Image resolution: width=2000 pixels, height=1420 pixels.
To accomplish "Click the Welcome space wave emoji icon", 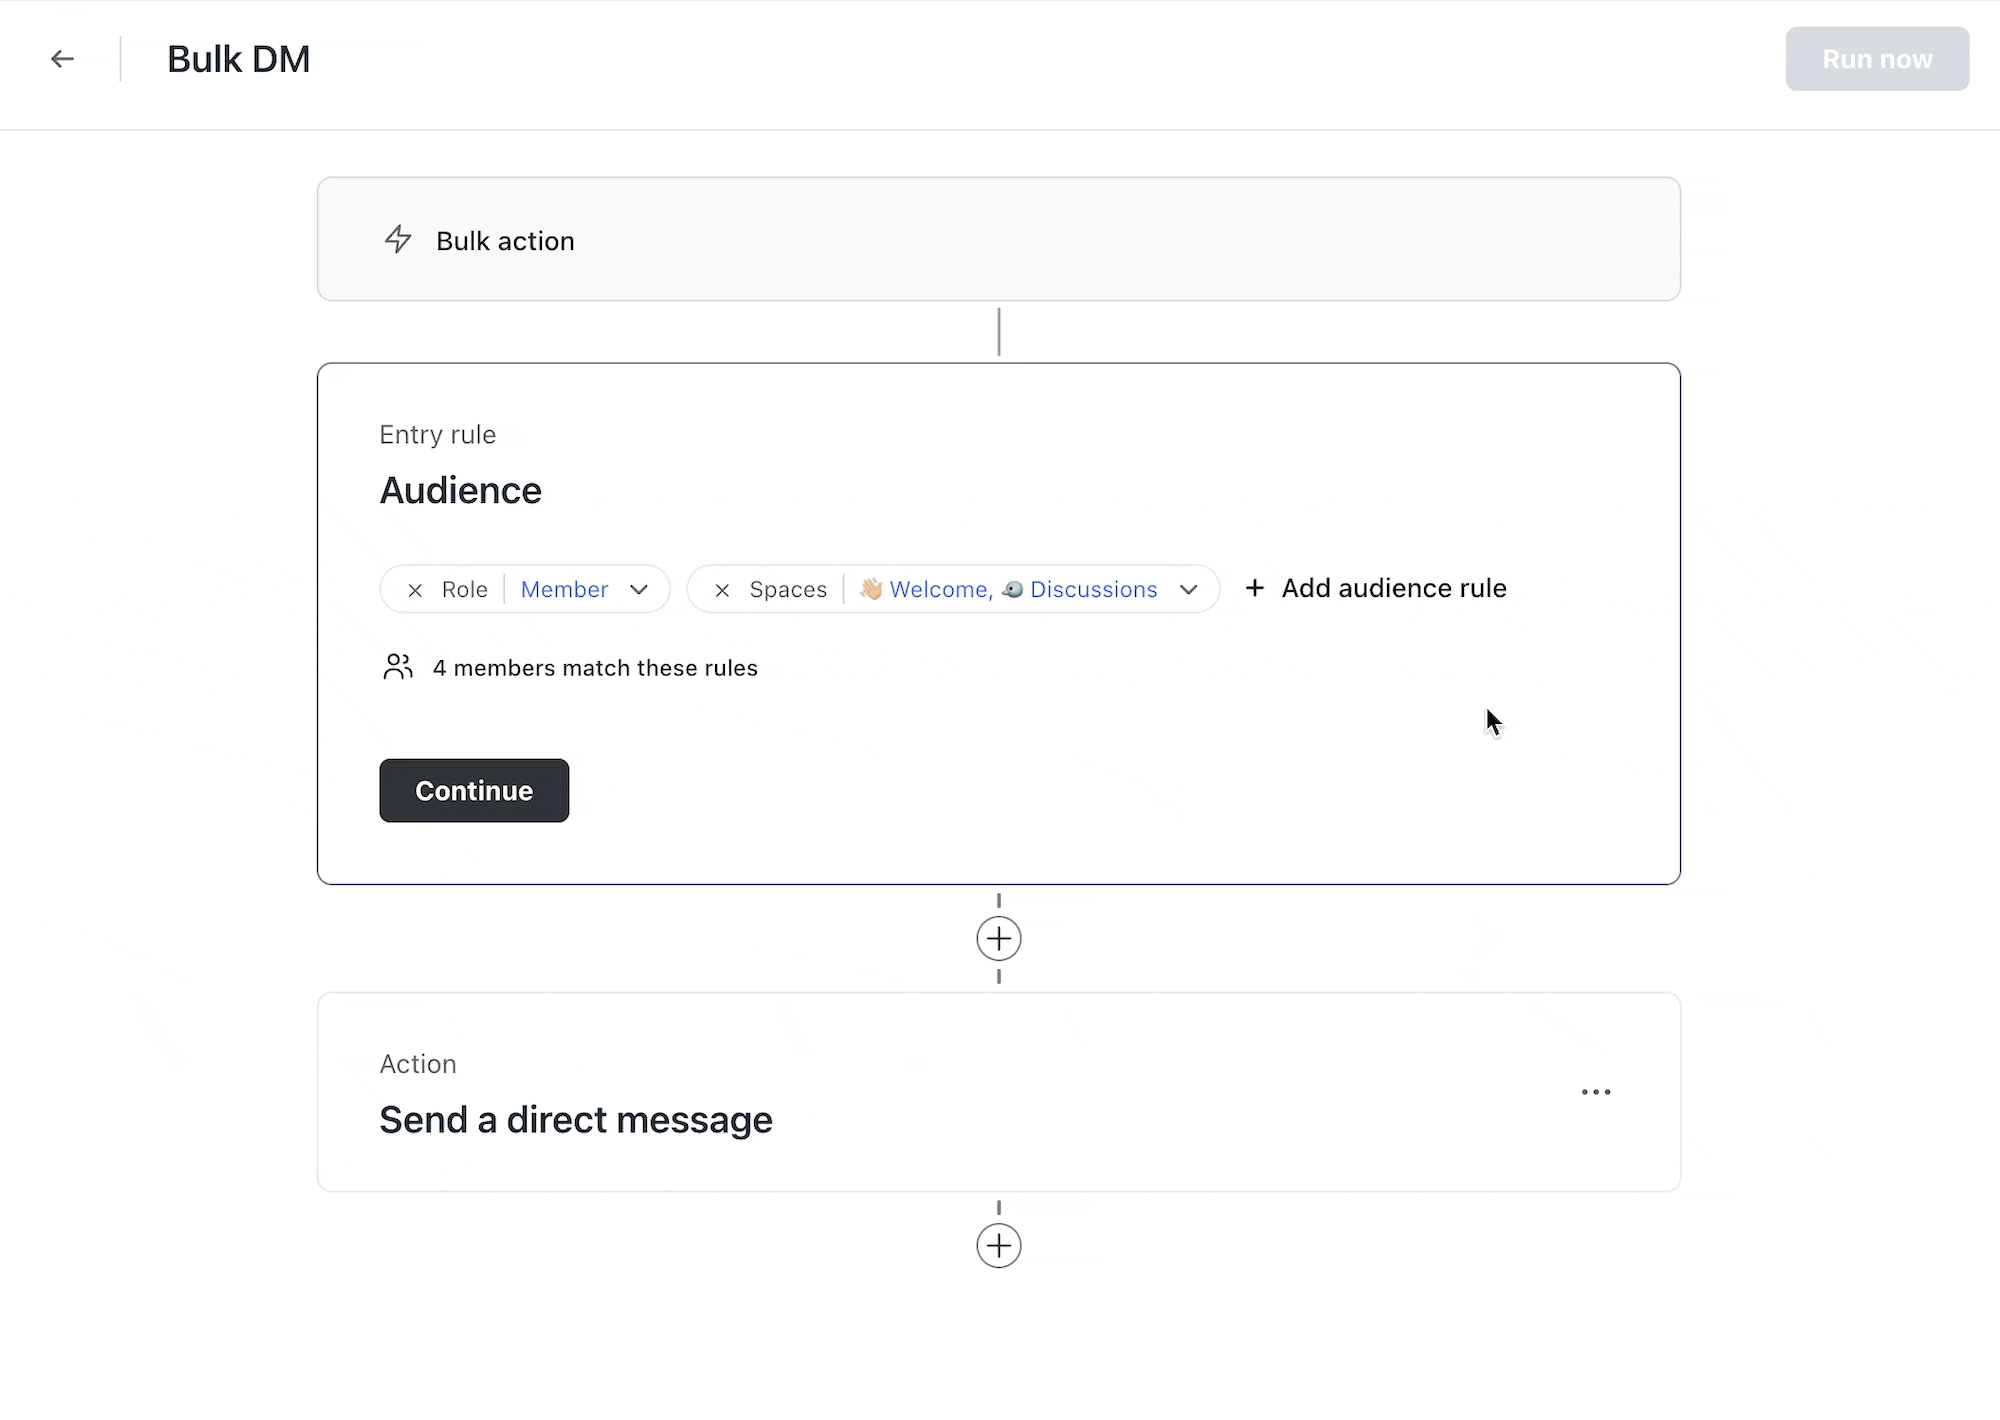I will pyautogui.click(x=870, y=589).
